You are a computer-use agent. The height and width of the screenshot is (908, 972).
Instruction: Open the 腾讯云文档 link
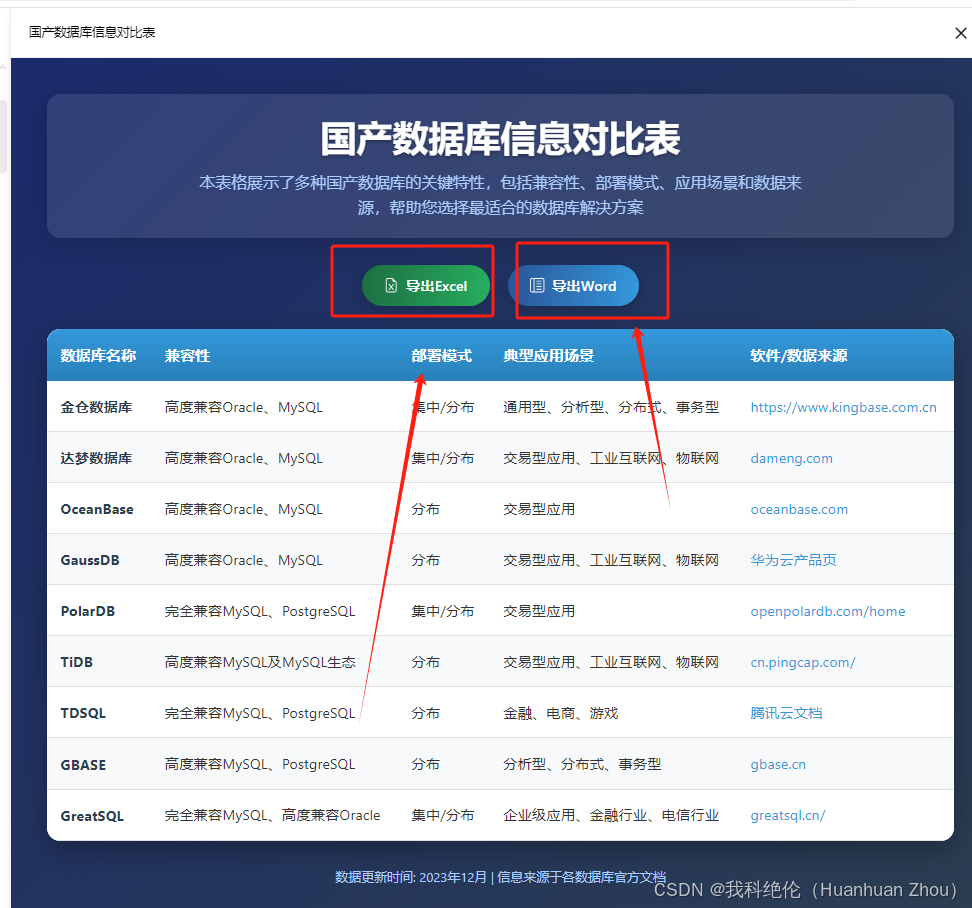tap(786, 713)
